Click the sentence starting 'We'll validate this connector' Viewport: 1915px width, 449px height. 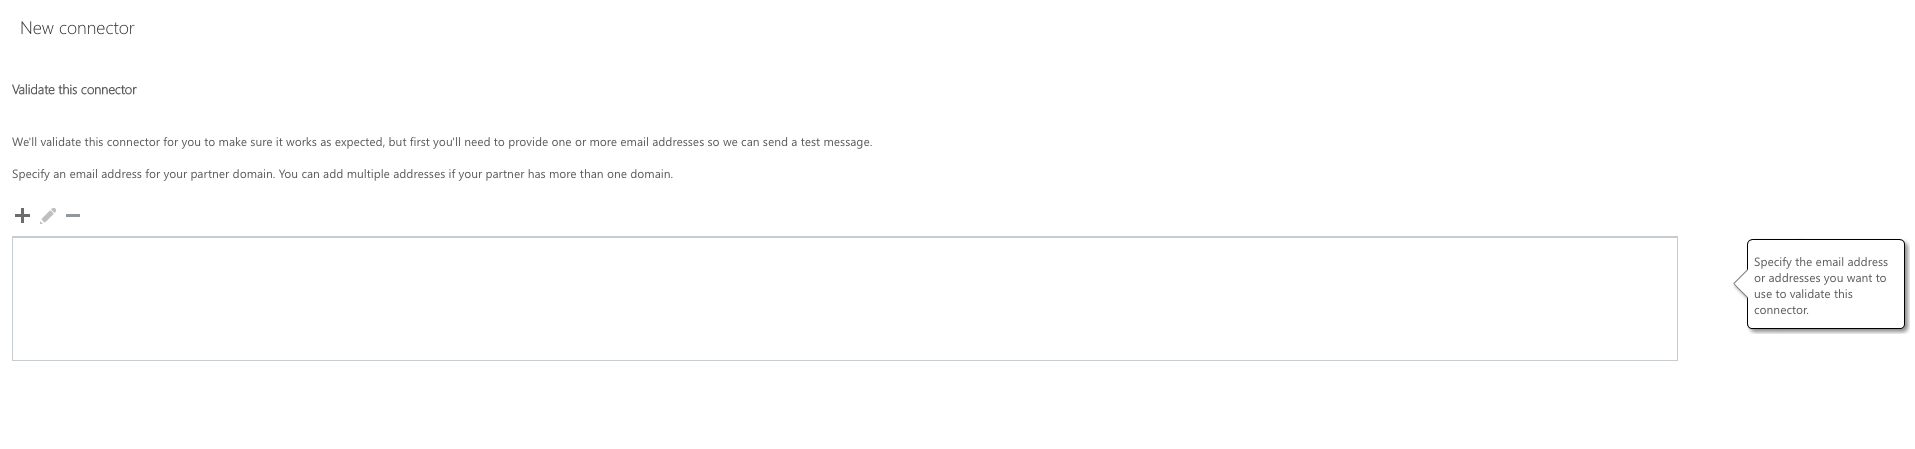[441, 142]
